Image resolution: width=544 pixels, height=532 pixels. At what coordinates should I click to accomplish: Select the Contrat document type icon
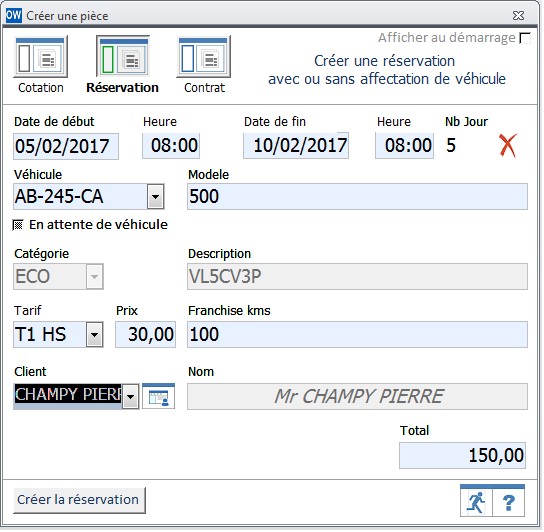(204, 57)
